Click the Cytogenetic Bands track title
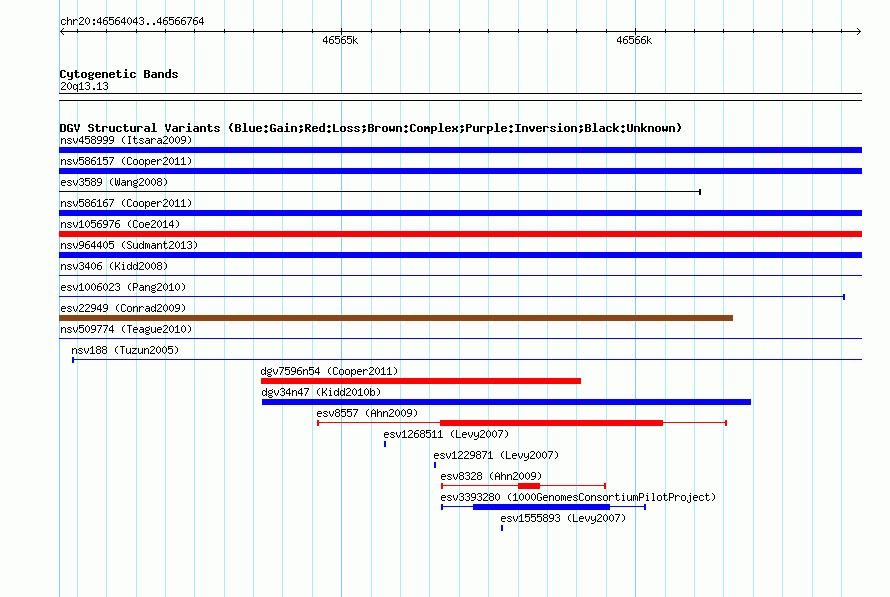The image size is (890, 597). (x=119, y=74)
